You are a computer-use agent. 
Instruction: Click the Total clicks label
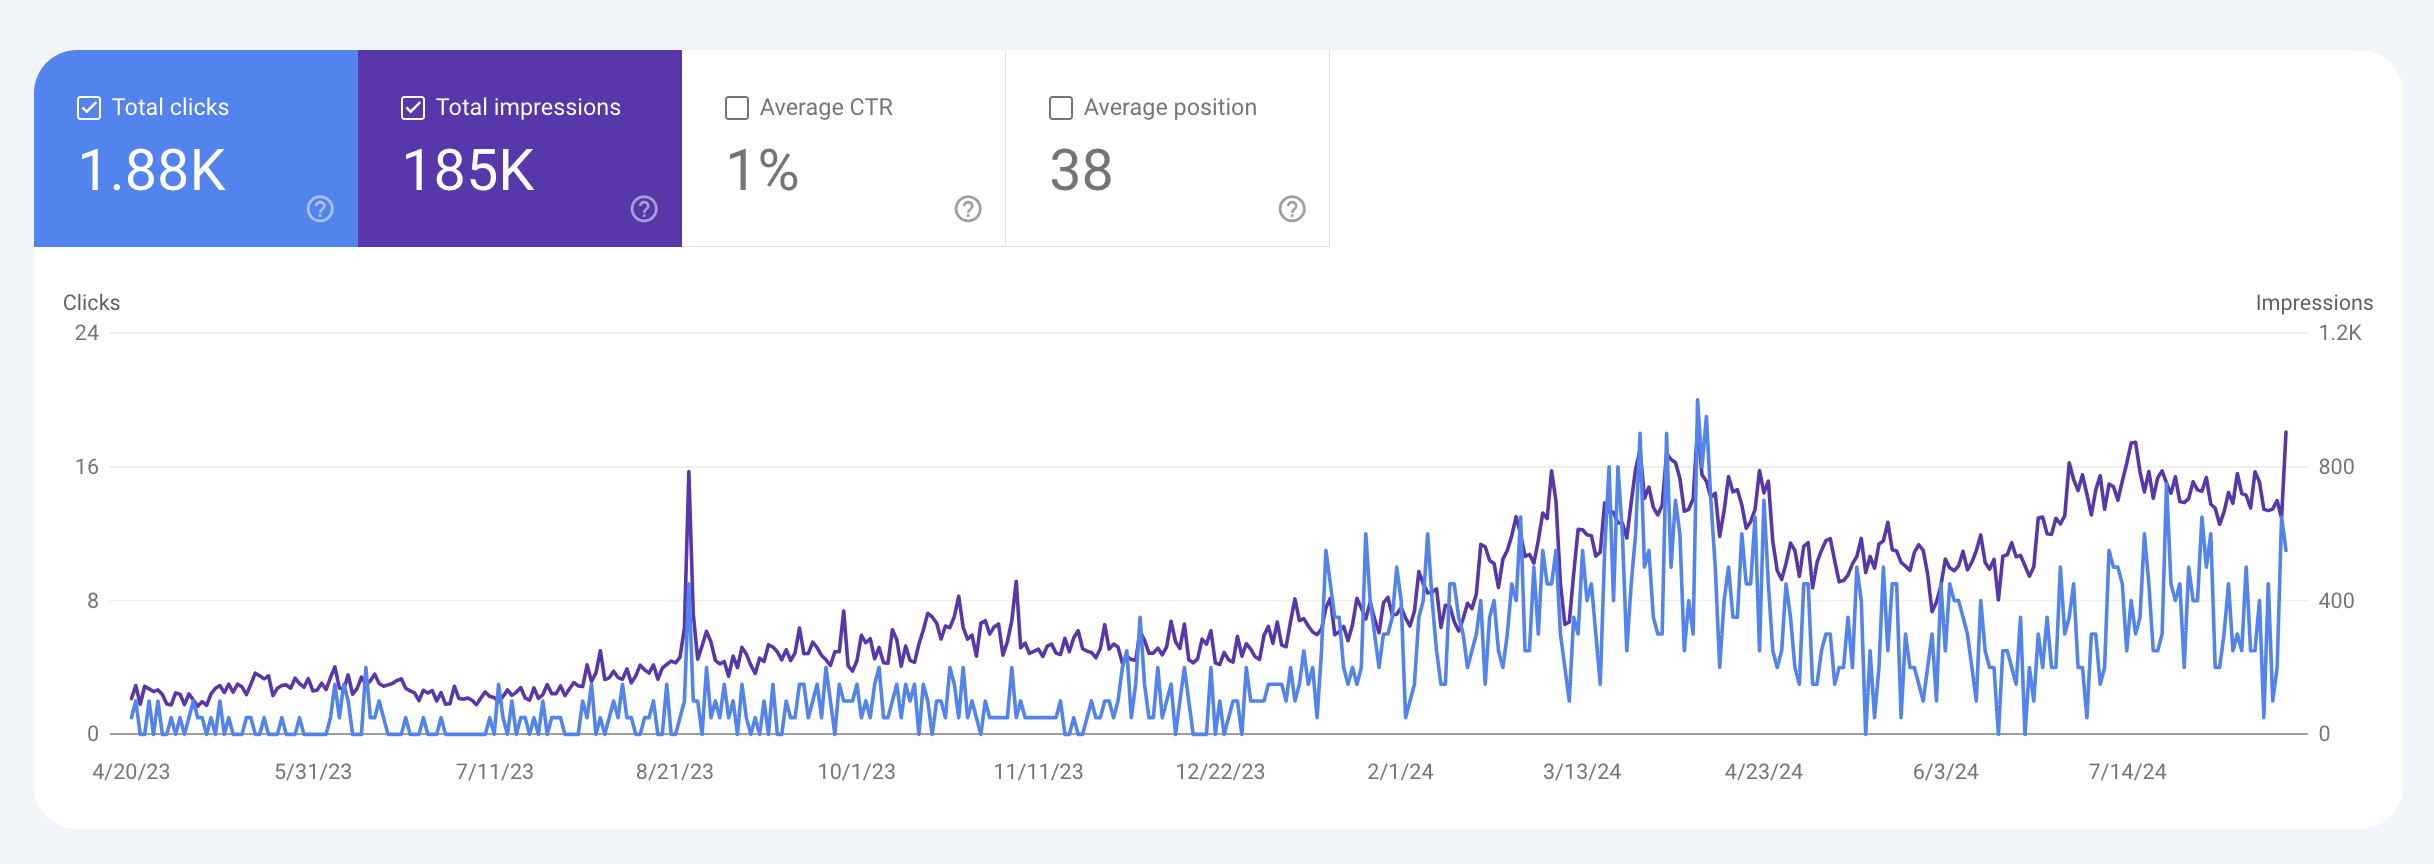(x=170, y=107)
